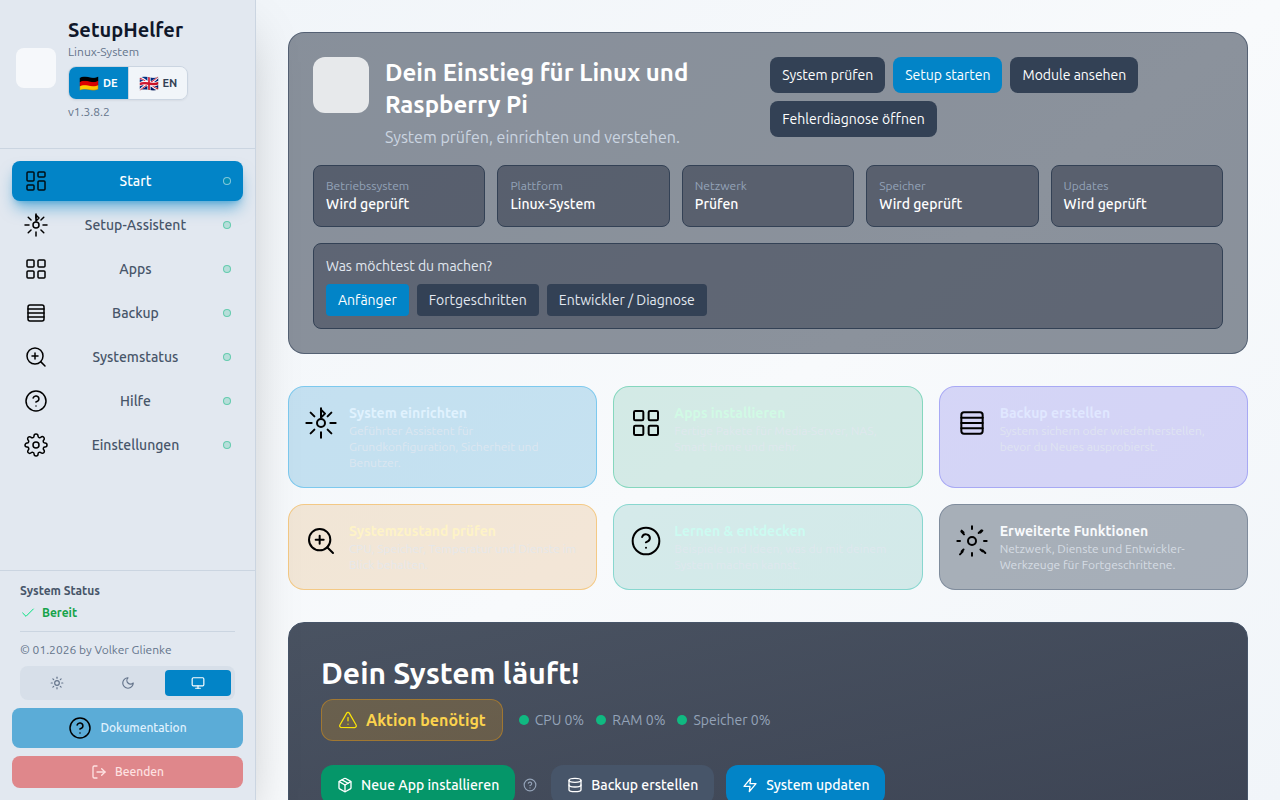Select the Anfänger experience level

367,300
